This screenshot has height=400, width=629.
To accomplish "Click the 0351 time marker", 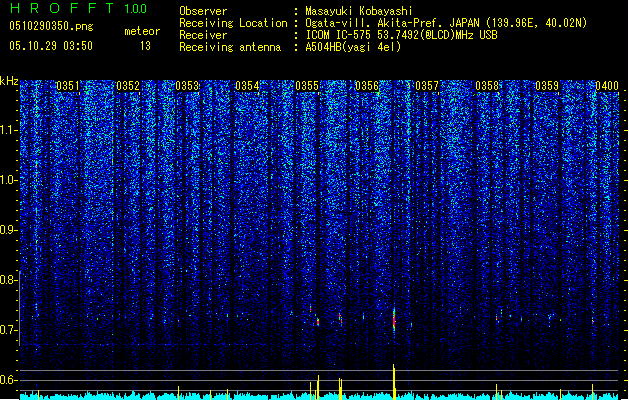I will coord(68,86).
